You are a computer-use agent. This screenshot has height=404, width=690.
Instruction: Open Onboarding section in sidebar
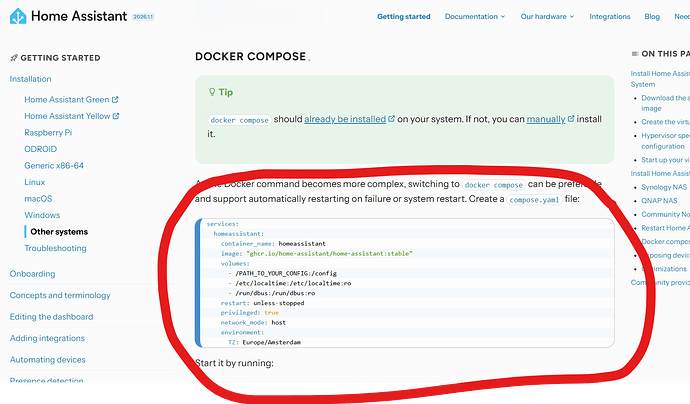coord(33,273)
